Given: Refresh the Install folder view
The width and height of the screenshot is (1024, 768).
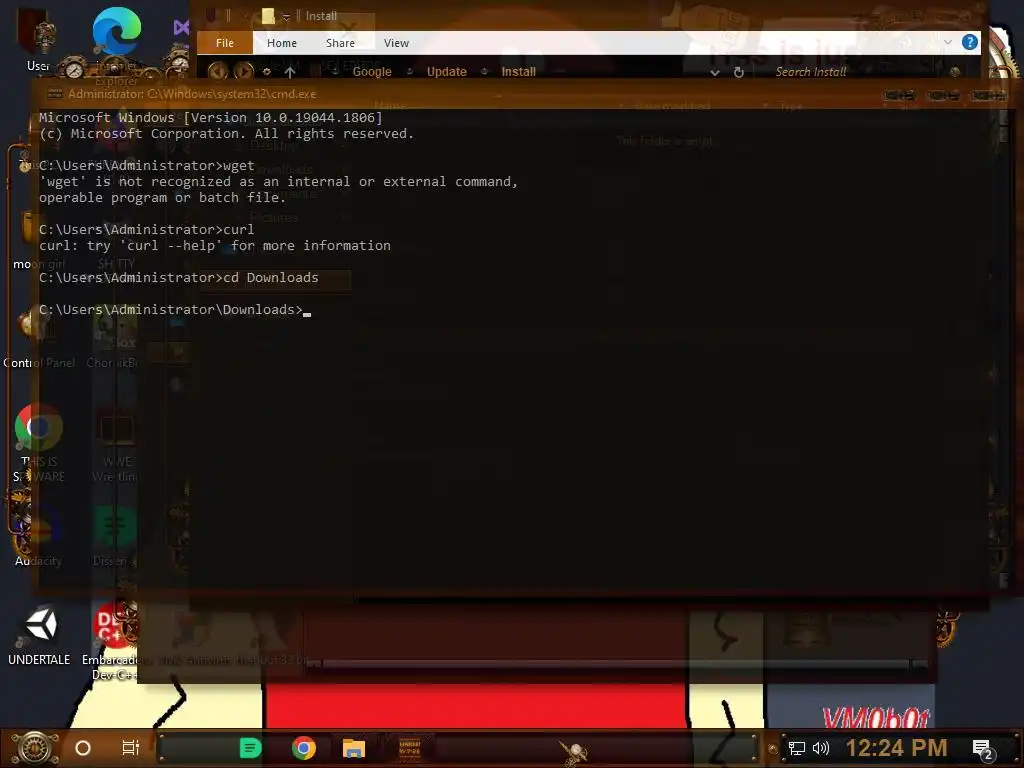Looking at the screenshot, I should coord(739,72).
